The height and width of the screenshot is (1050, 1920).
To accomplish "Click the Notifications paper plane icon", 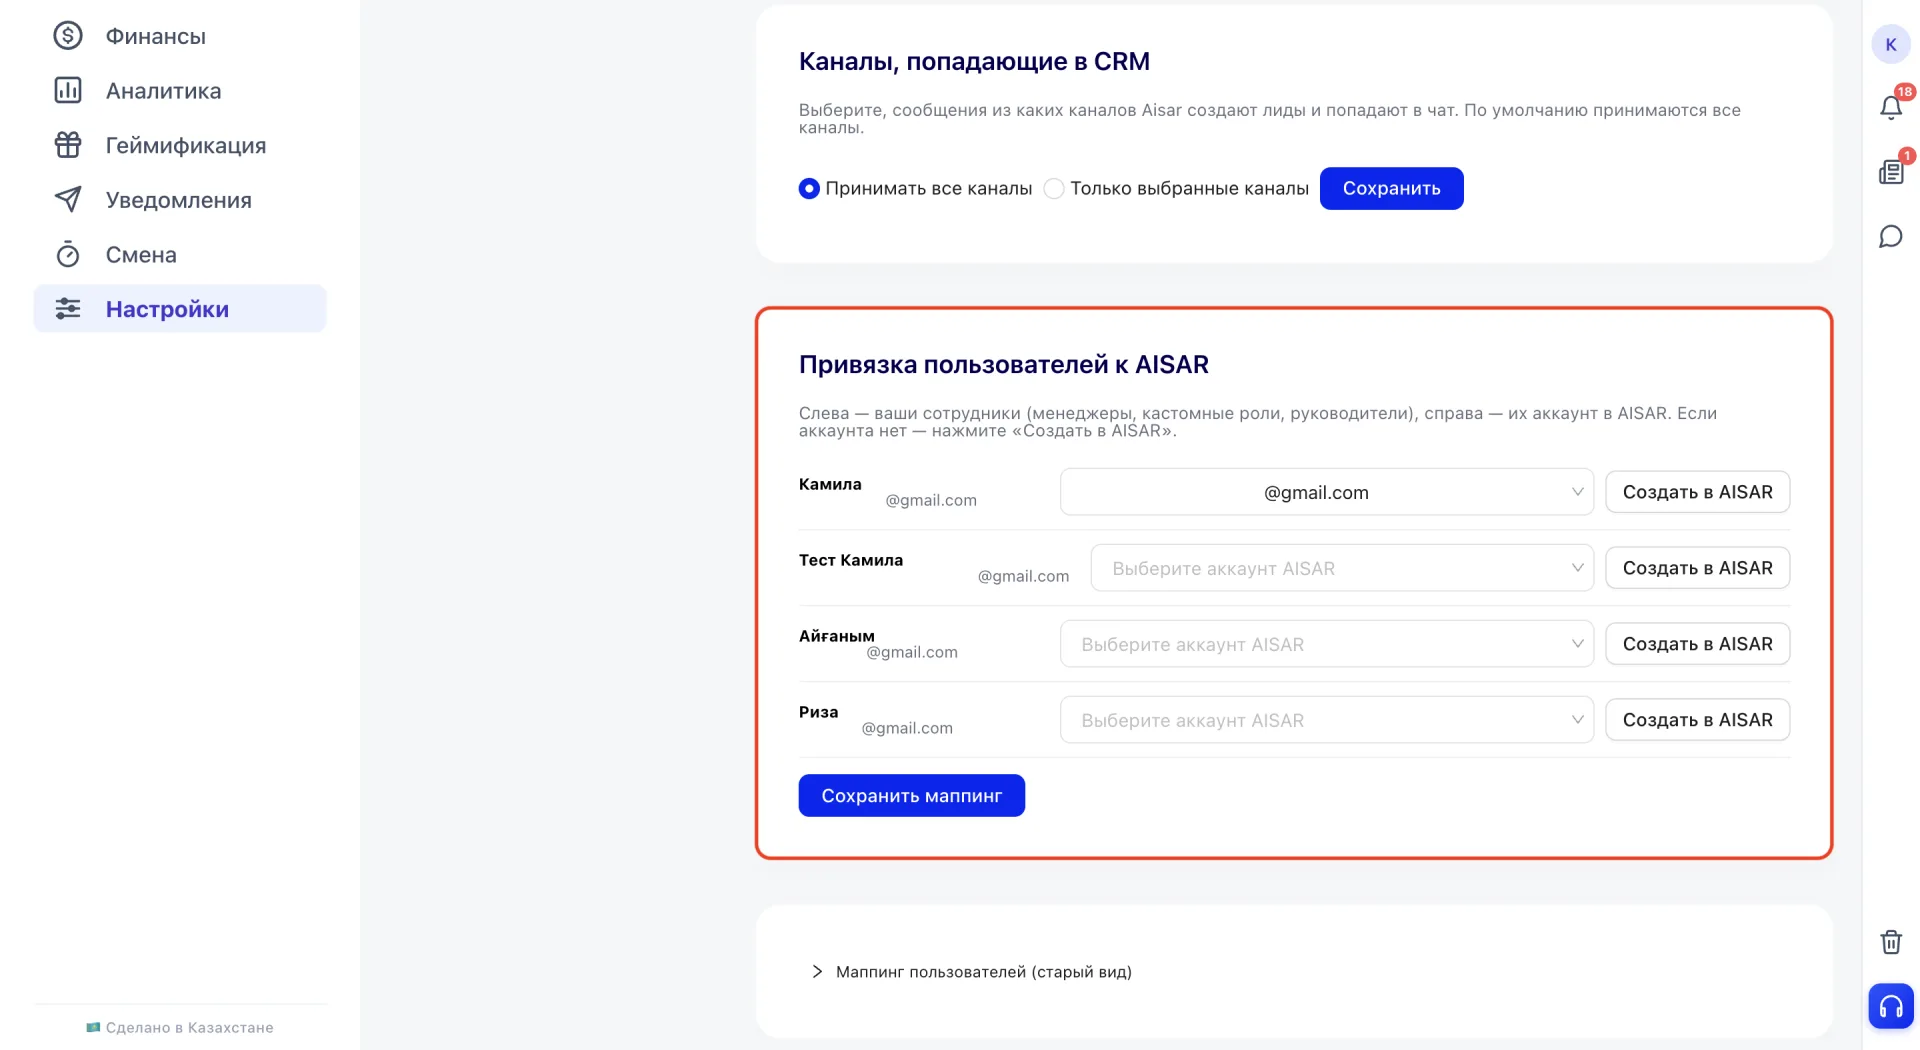I will (68, 199).
